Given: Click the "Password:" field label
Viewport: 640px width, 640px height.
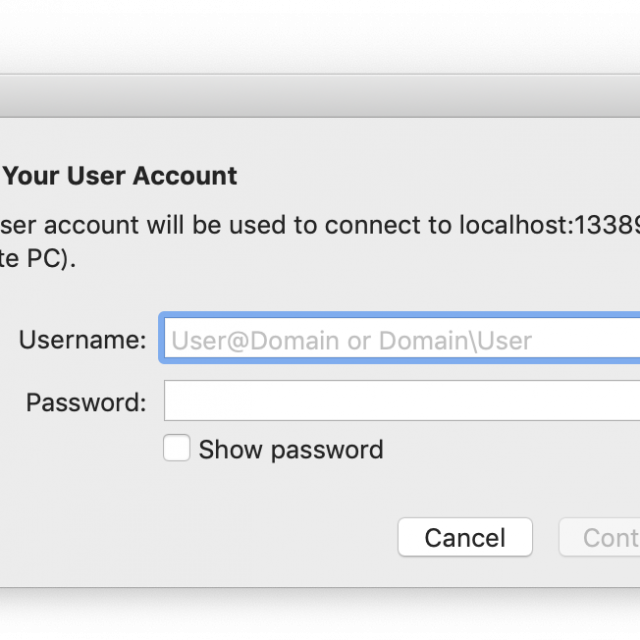Looking at the screenshot, I should click(x=86, y=403).
